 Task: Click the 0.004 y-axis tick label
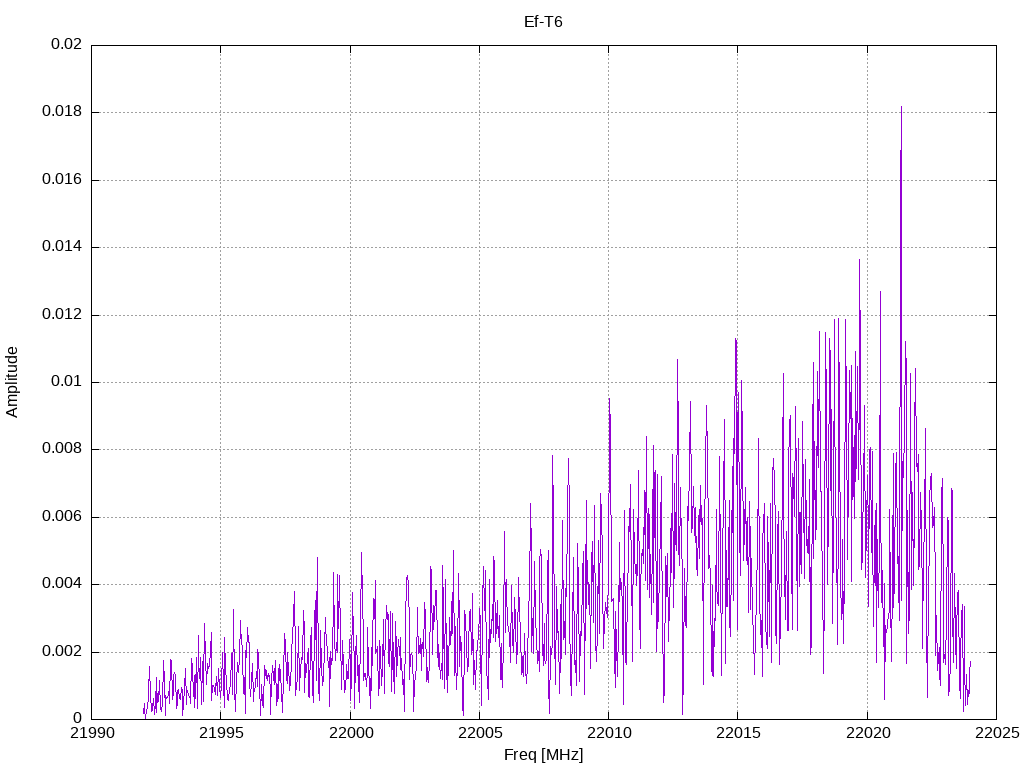click(x=63, y=584)
